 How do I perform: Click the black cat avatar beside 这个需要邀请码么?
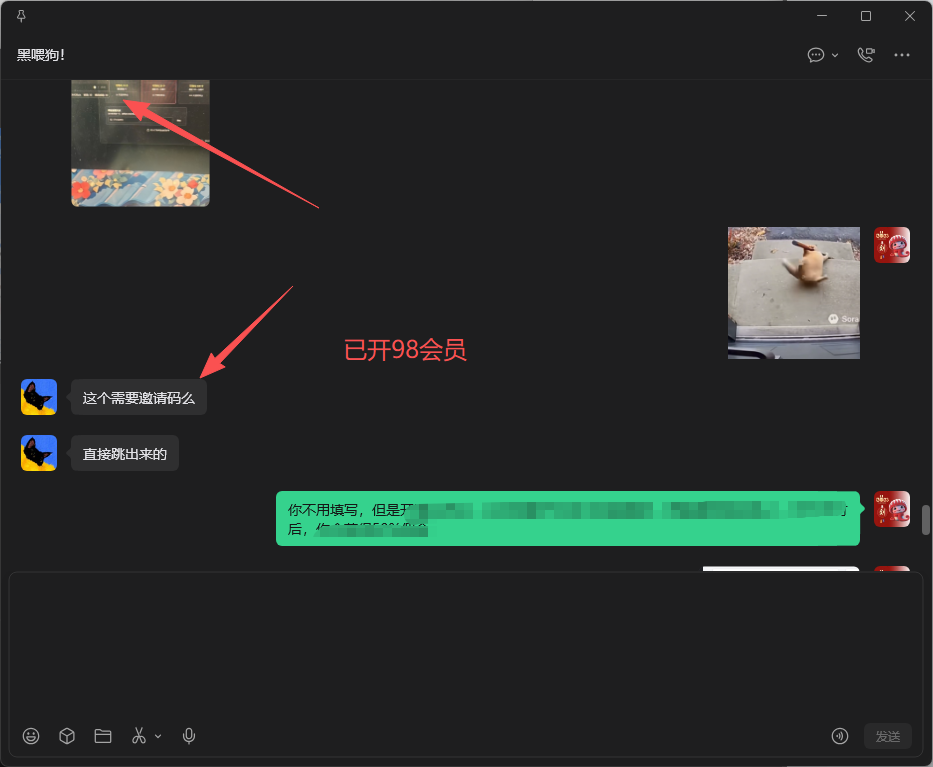click(39, 397)
